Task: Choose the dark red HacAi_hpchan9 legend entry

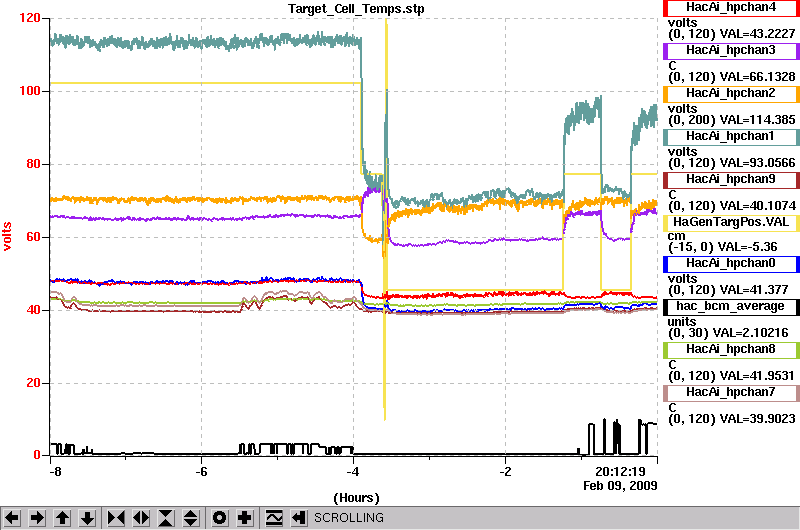Action: (731, 180)
